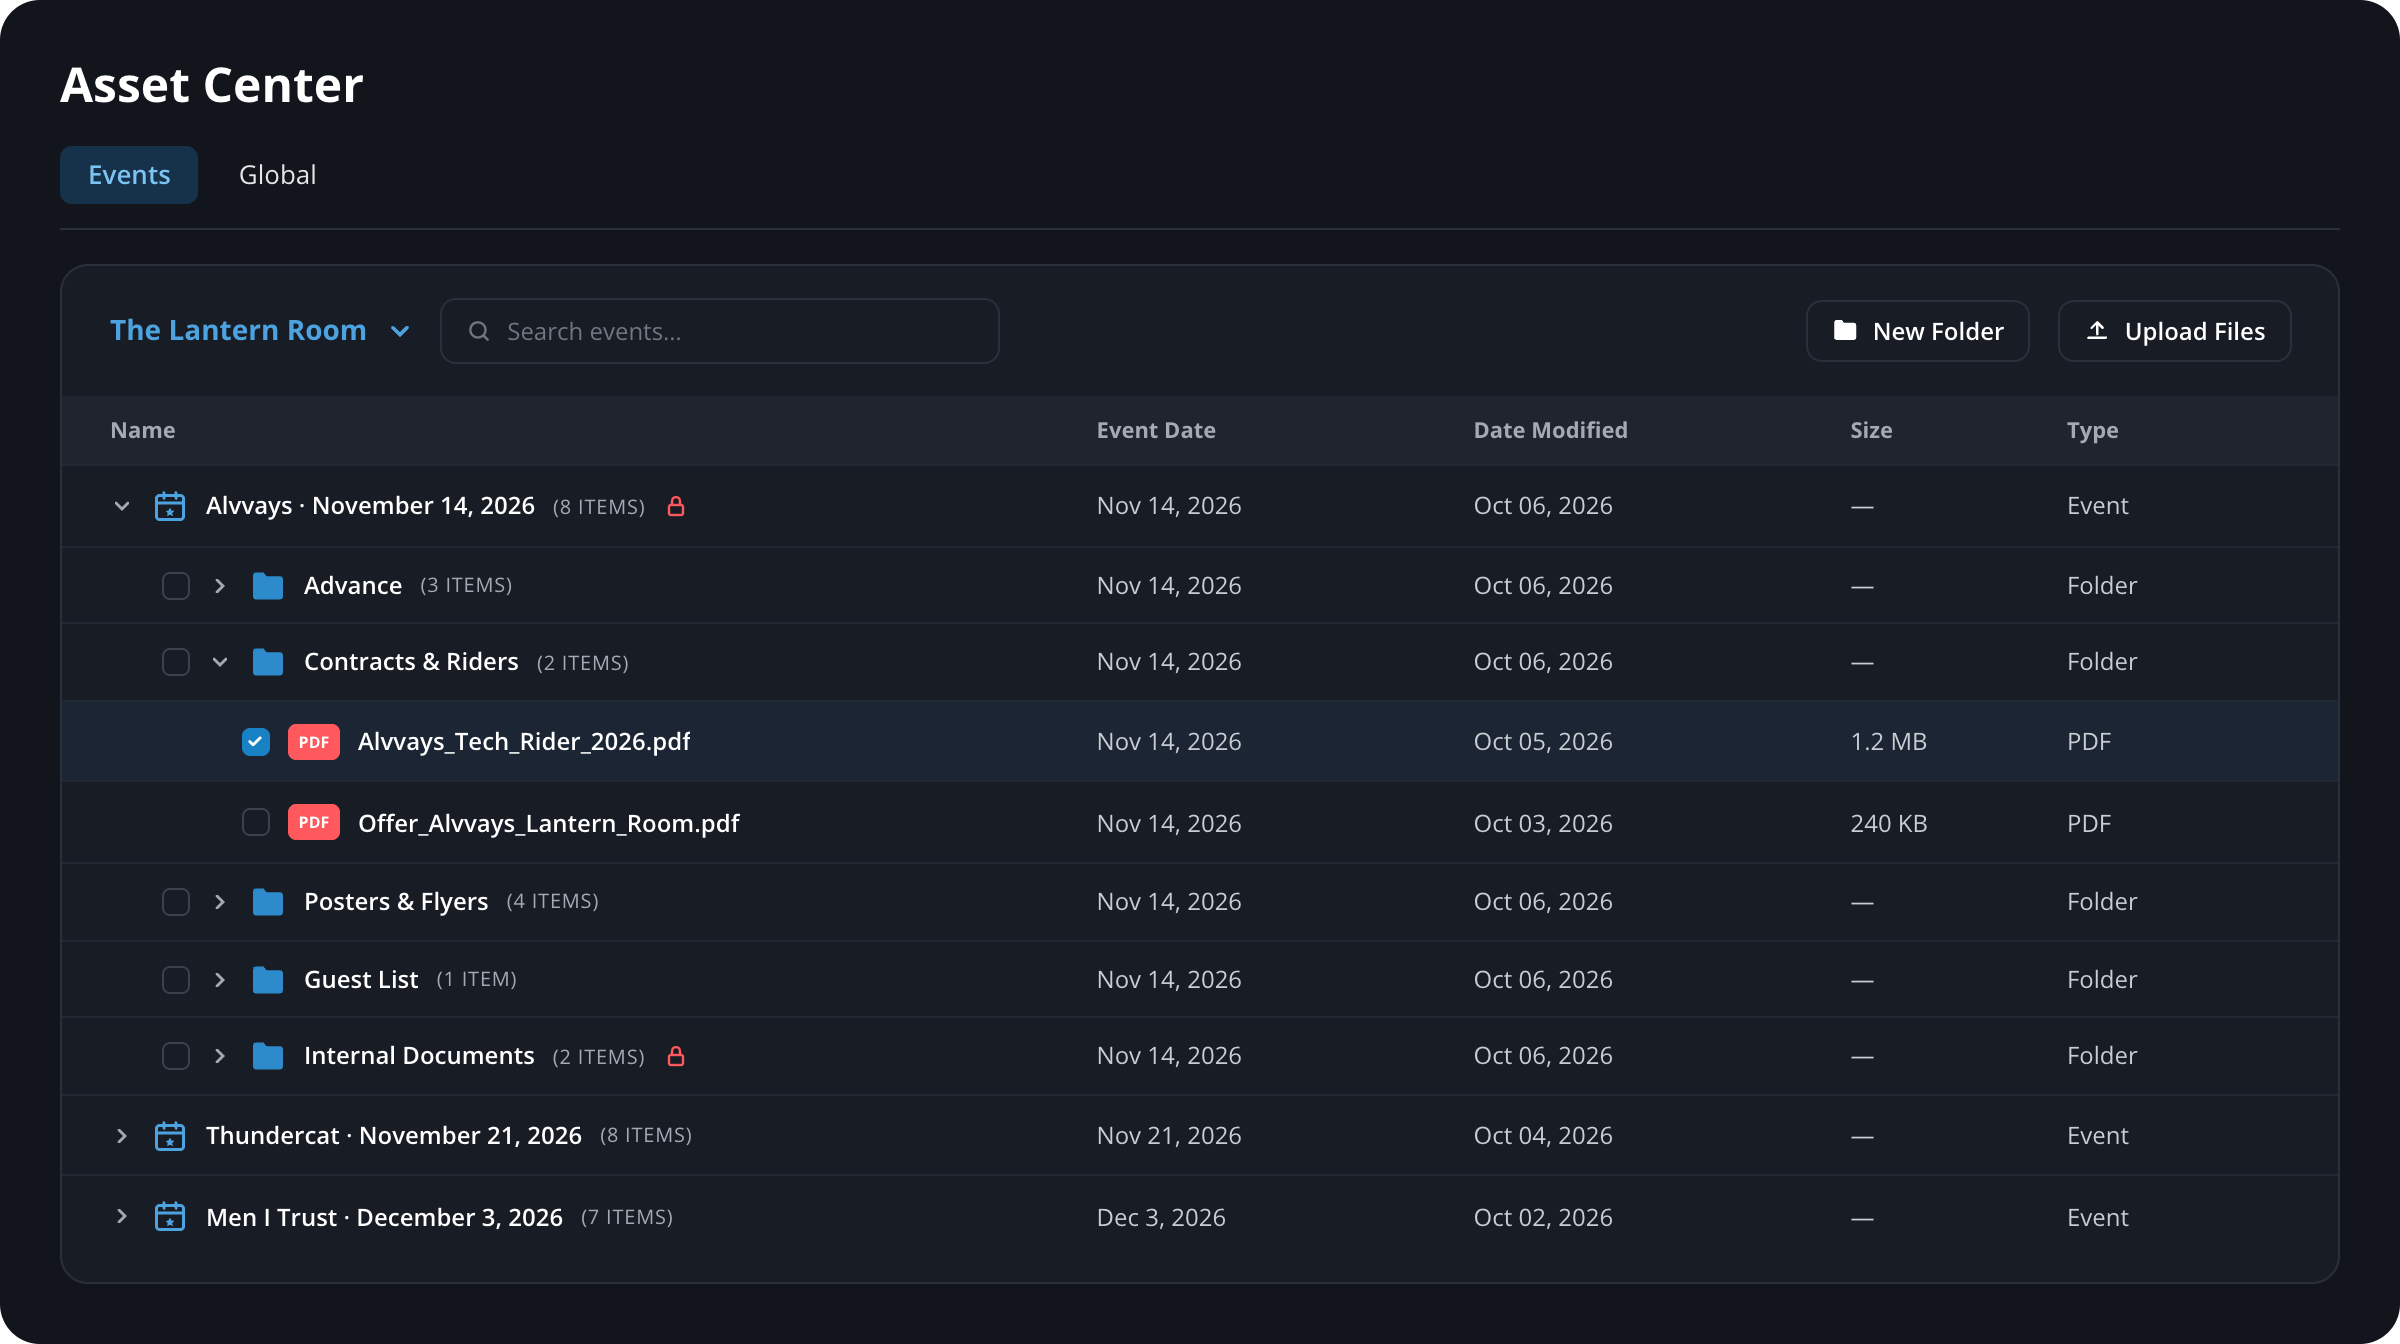Click the Posters & Flyers folder icon

[x=268, y=902]
